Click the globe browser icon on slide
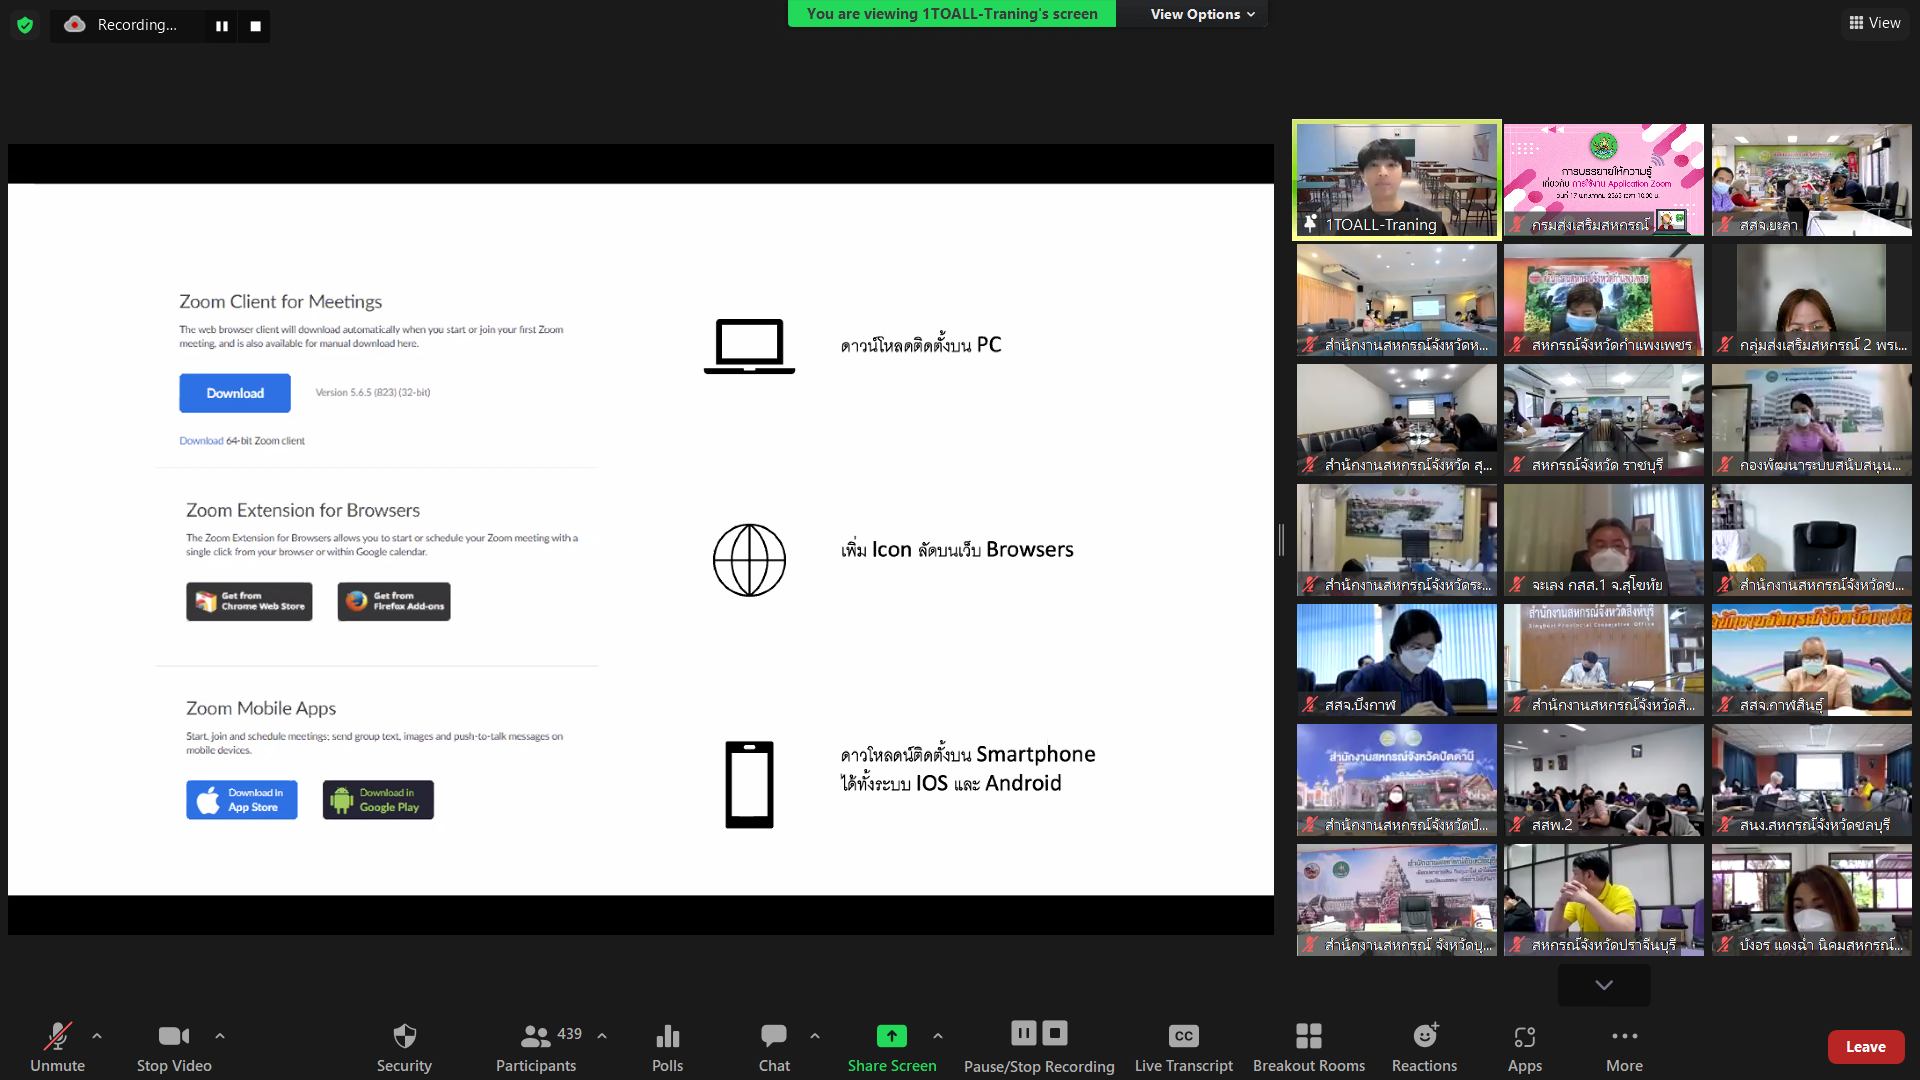The height and width of the screenshot is (1080, 1920). 749,560
